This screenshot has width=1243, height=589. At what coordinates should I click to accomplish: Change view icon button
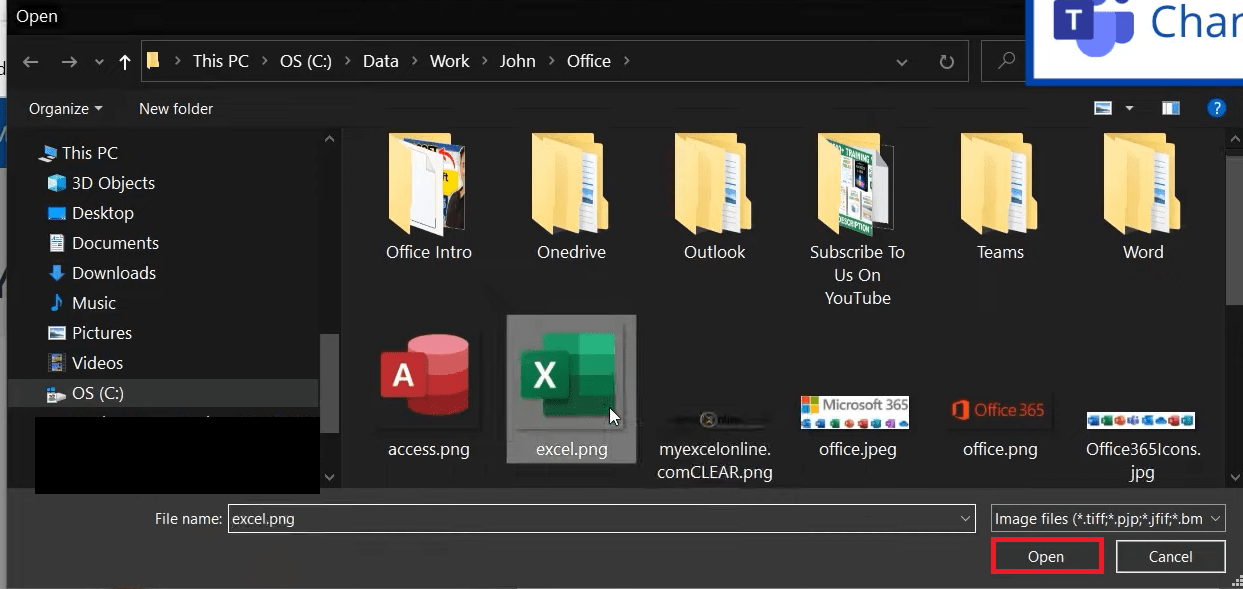(x=1104, y=108)
